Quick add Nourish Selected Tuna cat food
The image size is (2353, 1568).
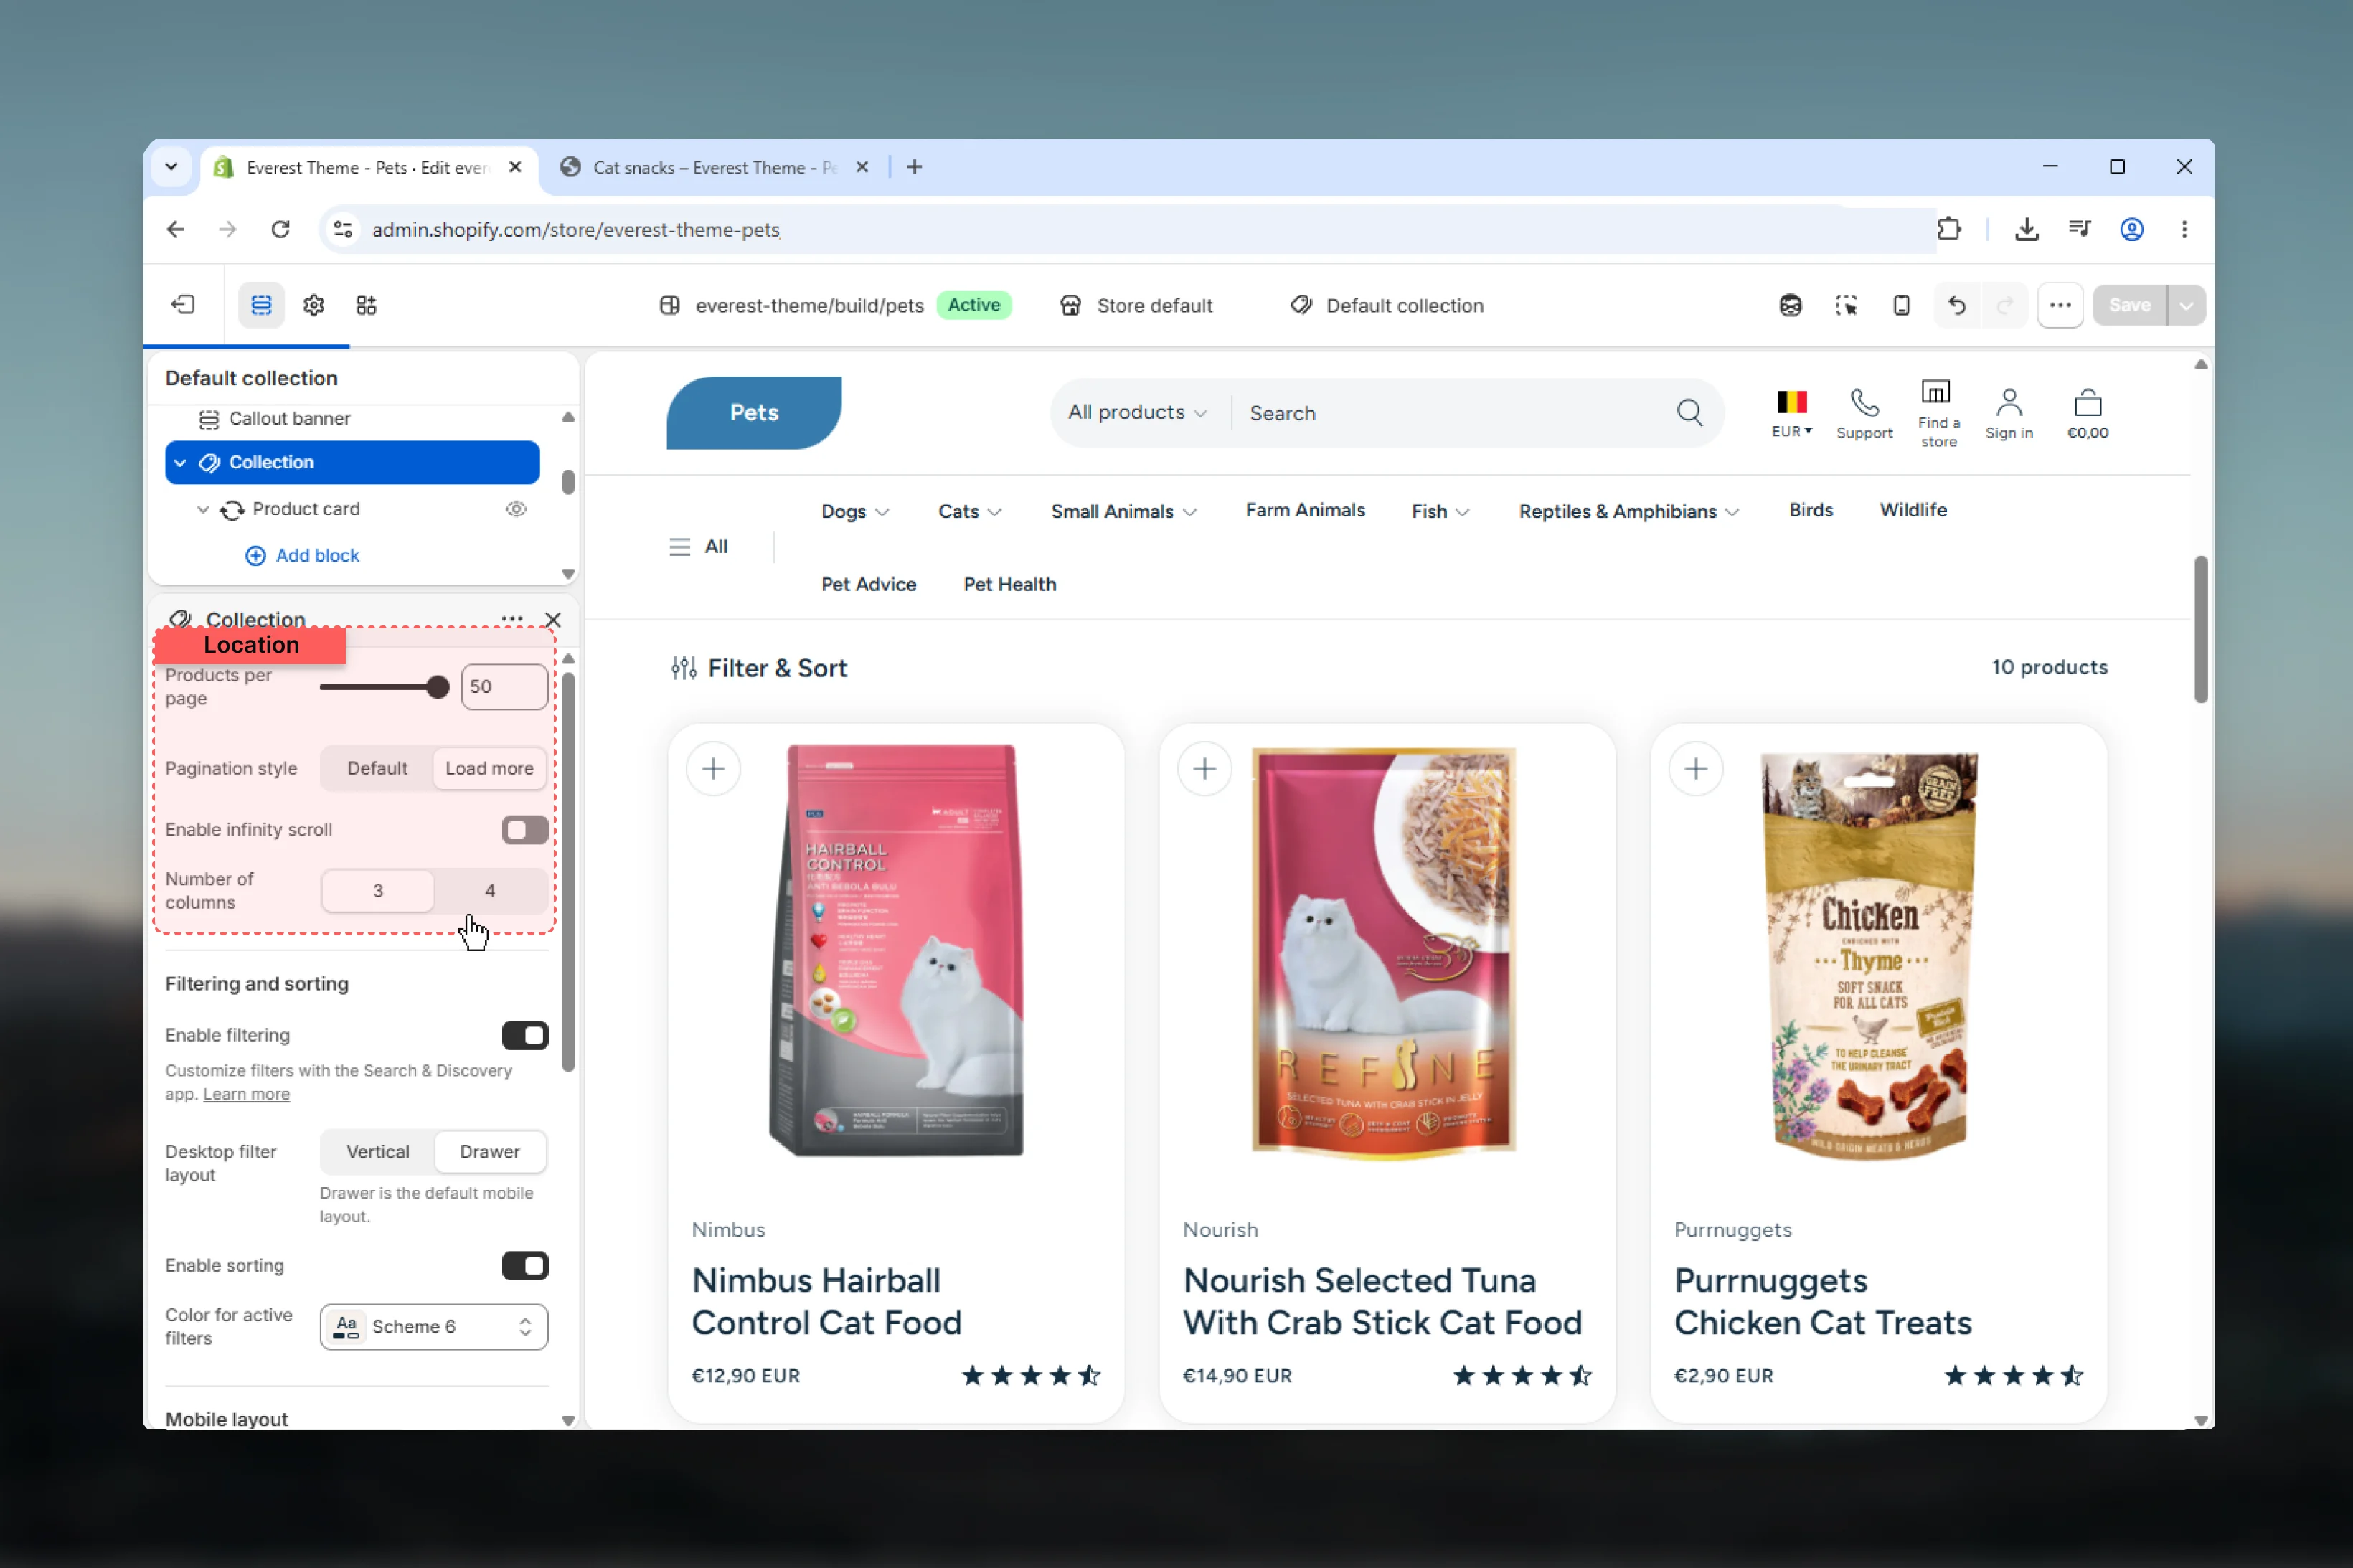[x=1204, y=769]
